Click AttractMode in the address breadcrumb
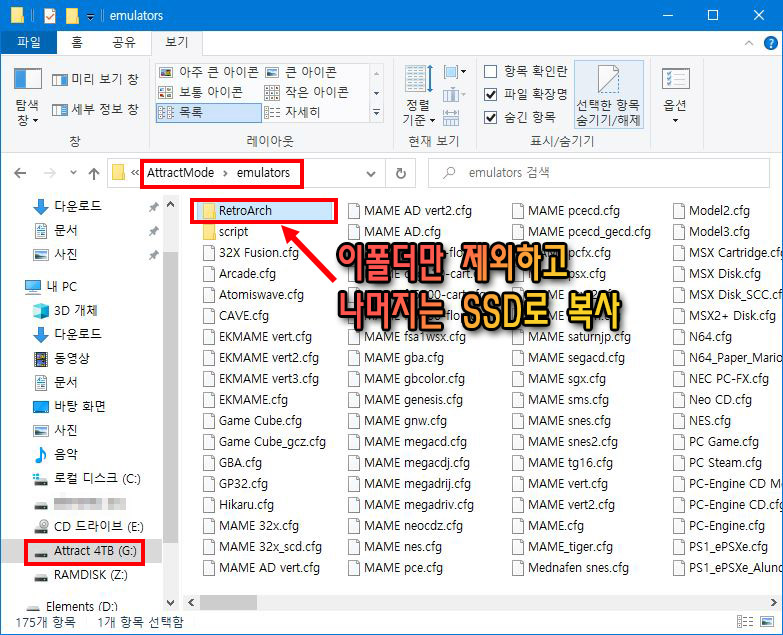Image resolution: width=783 pixels, height=635 pixels. click(180, 173)
